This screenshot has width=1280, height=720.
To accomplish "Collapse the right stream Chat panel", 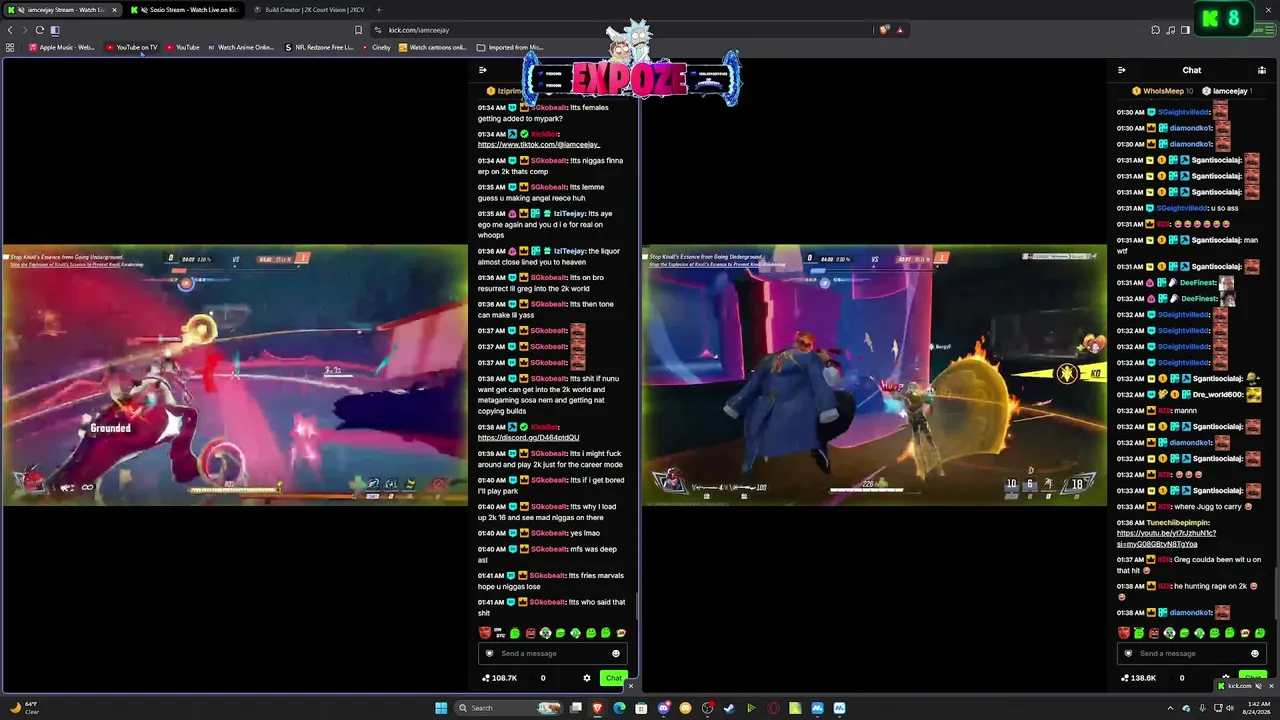I will 1121,70.
